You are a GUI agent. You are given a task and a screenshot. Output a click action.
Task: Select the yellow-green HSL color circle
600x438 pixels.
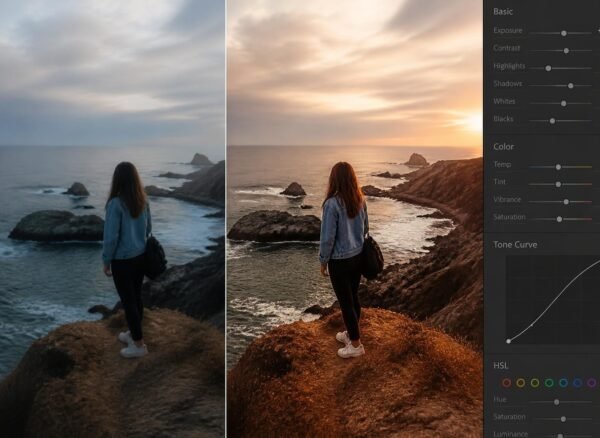pos(535,383)
